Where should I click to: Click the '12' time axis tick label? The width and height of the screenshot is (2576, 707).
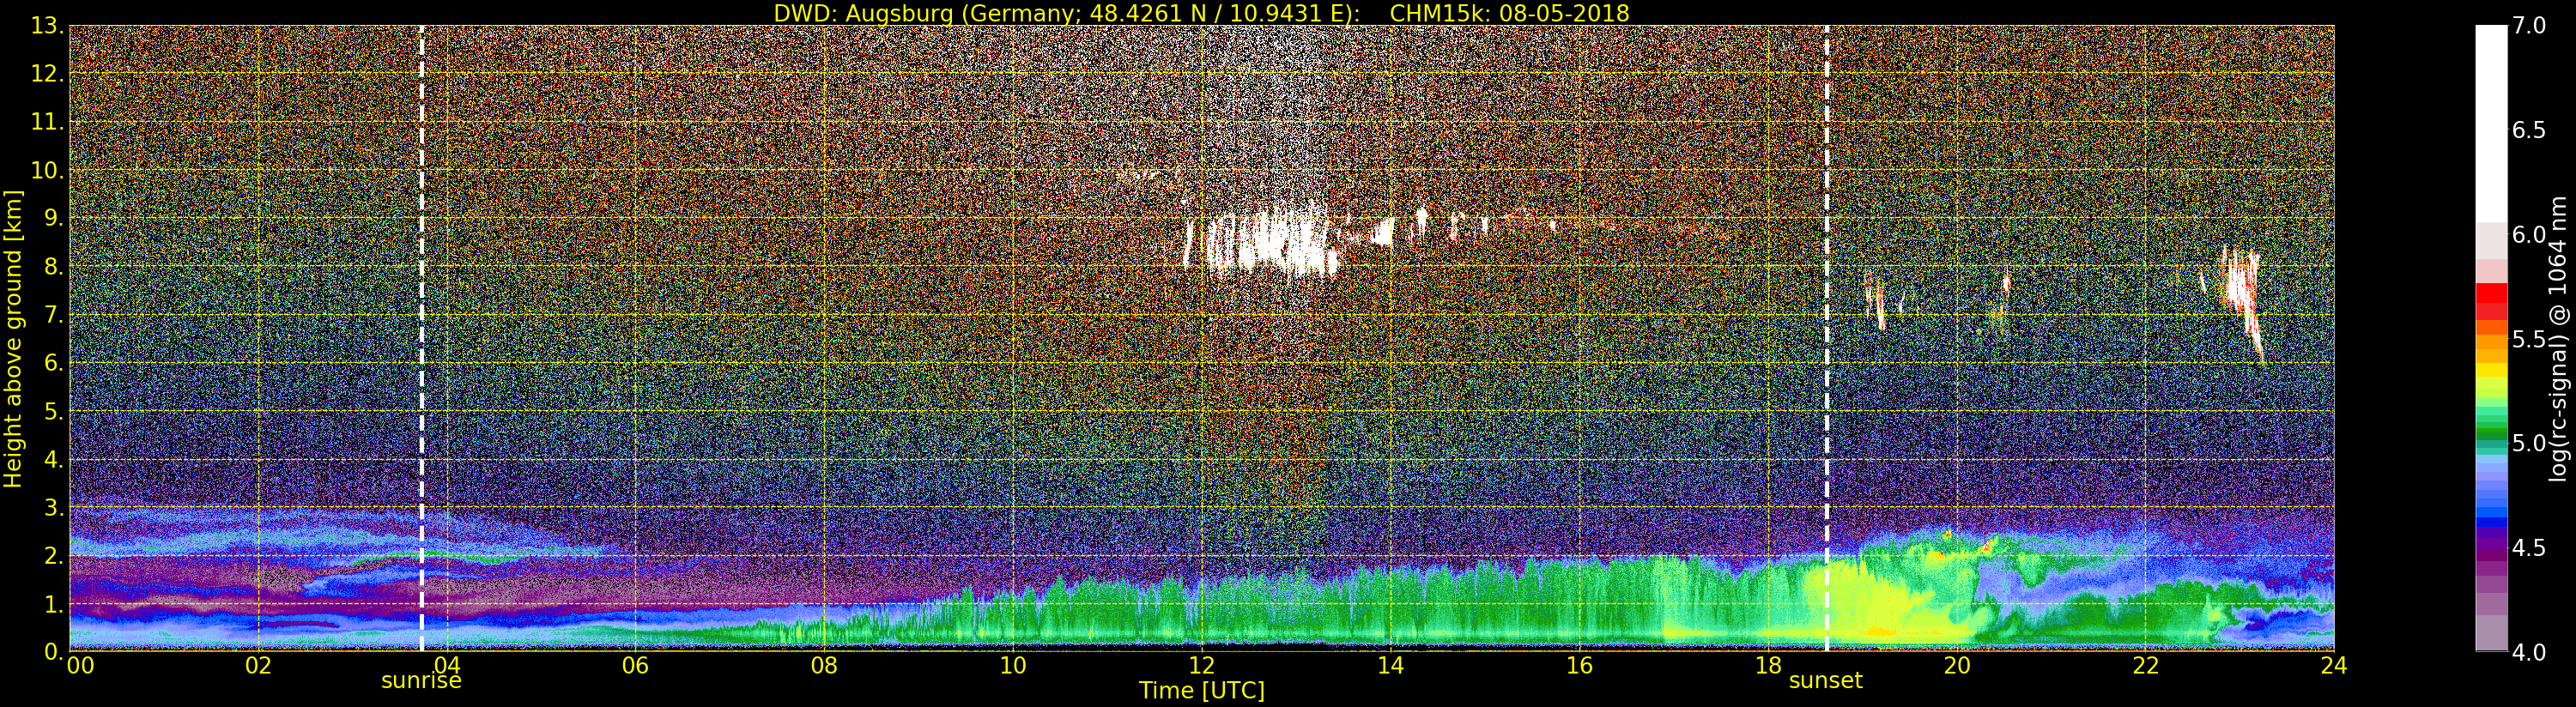[x=1201, y=666]
